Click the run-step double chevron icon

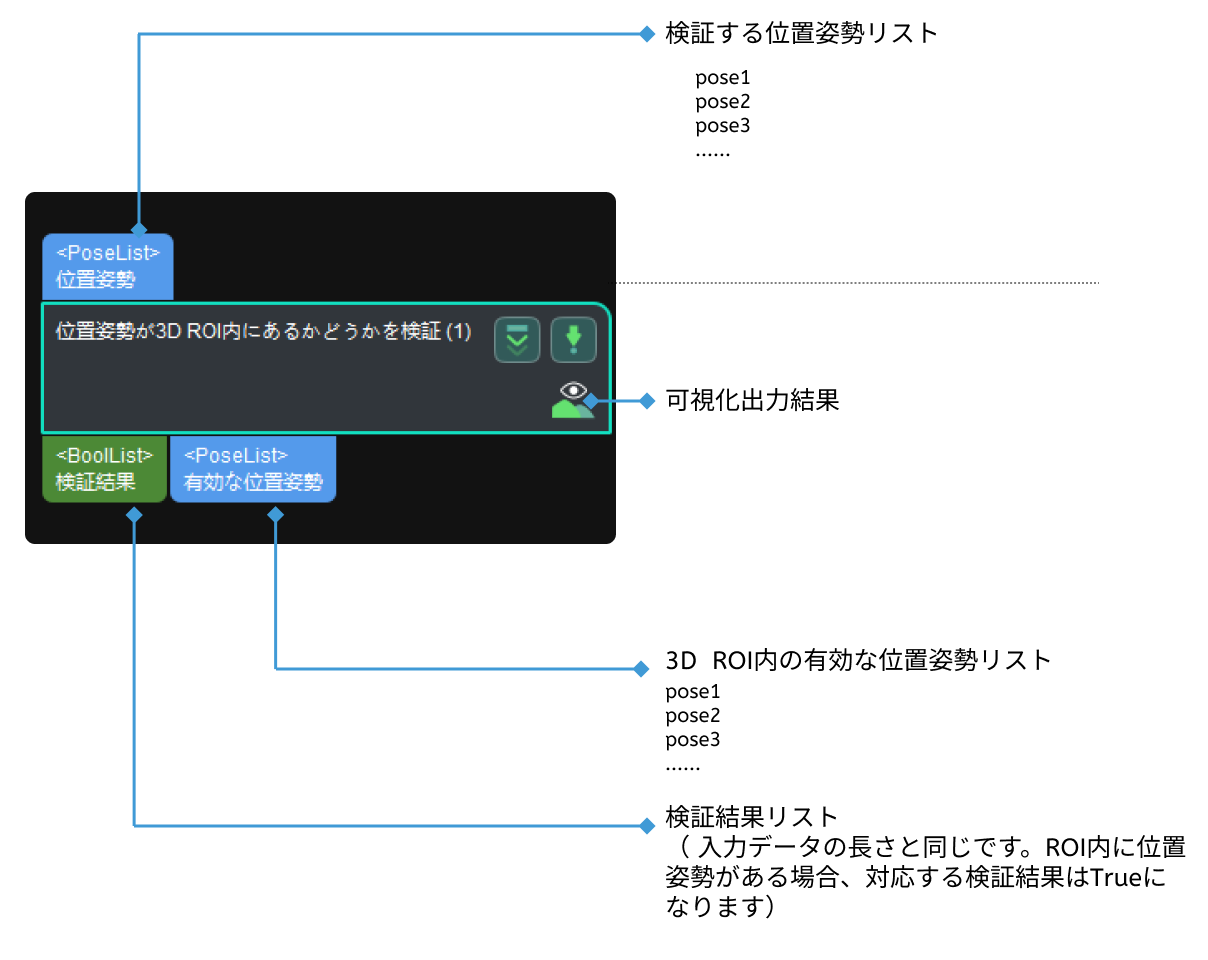coord(517,340)
